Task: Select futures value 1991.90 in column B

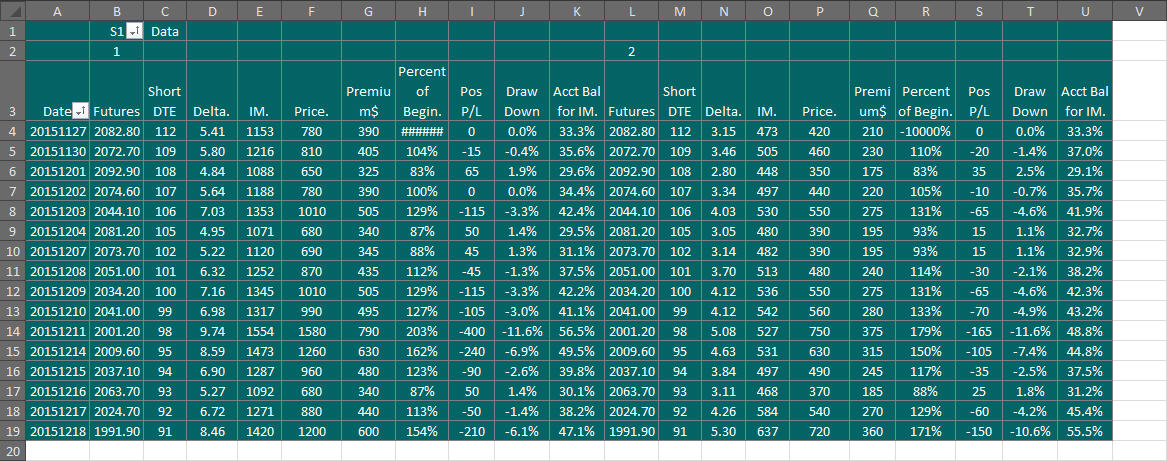Action: (117, 431)
